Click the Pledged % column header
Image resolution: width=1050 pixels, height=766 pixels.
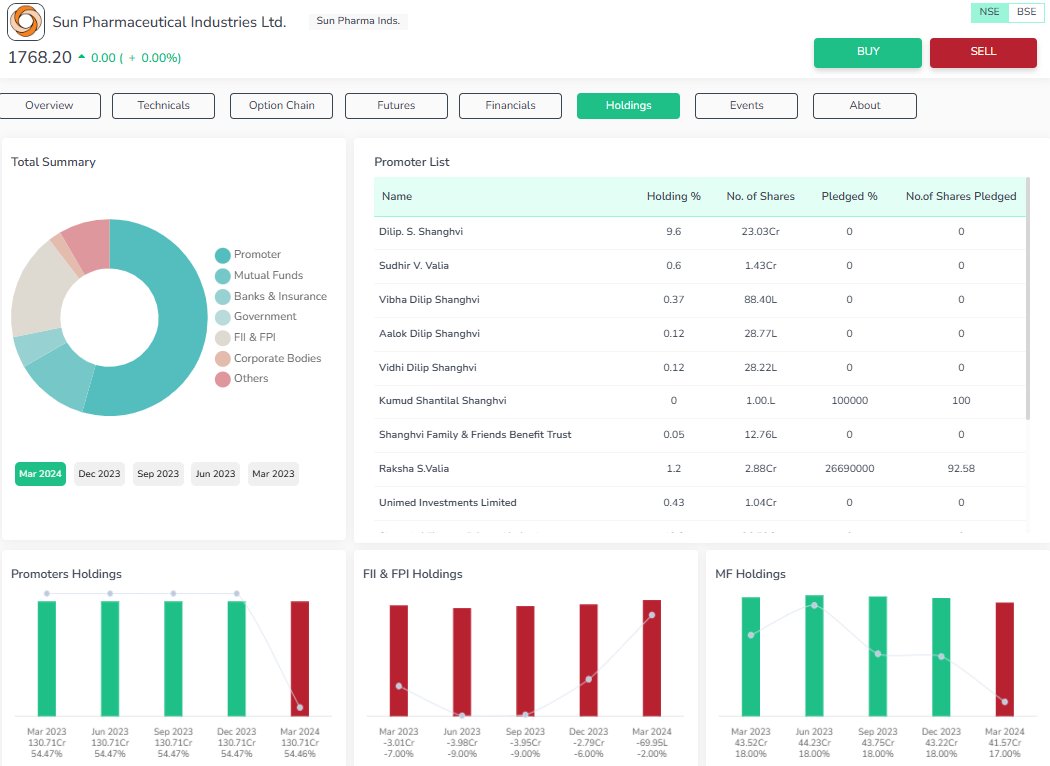coord(849,196)
